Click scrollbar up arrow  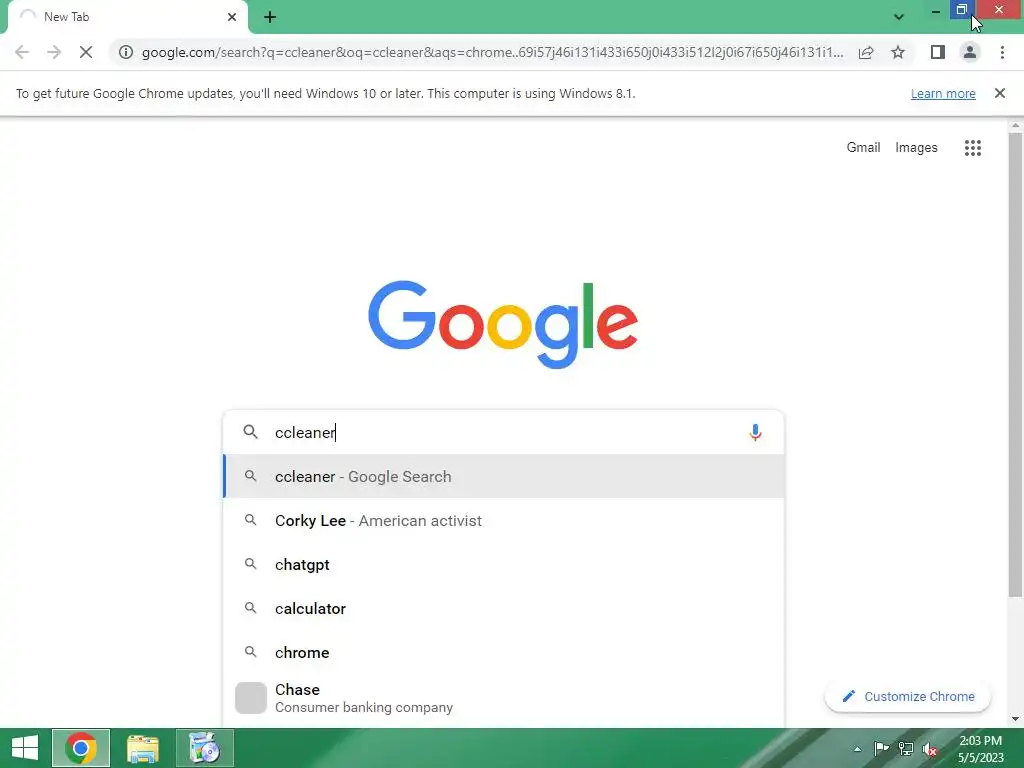tap(1015, 125)
